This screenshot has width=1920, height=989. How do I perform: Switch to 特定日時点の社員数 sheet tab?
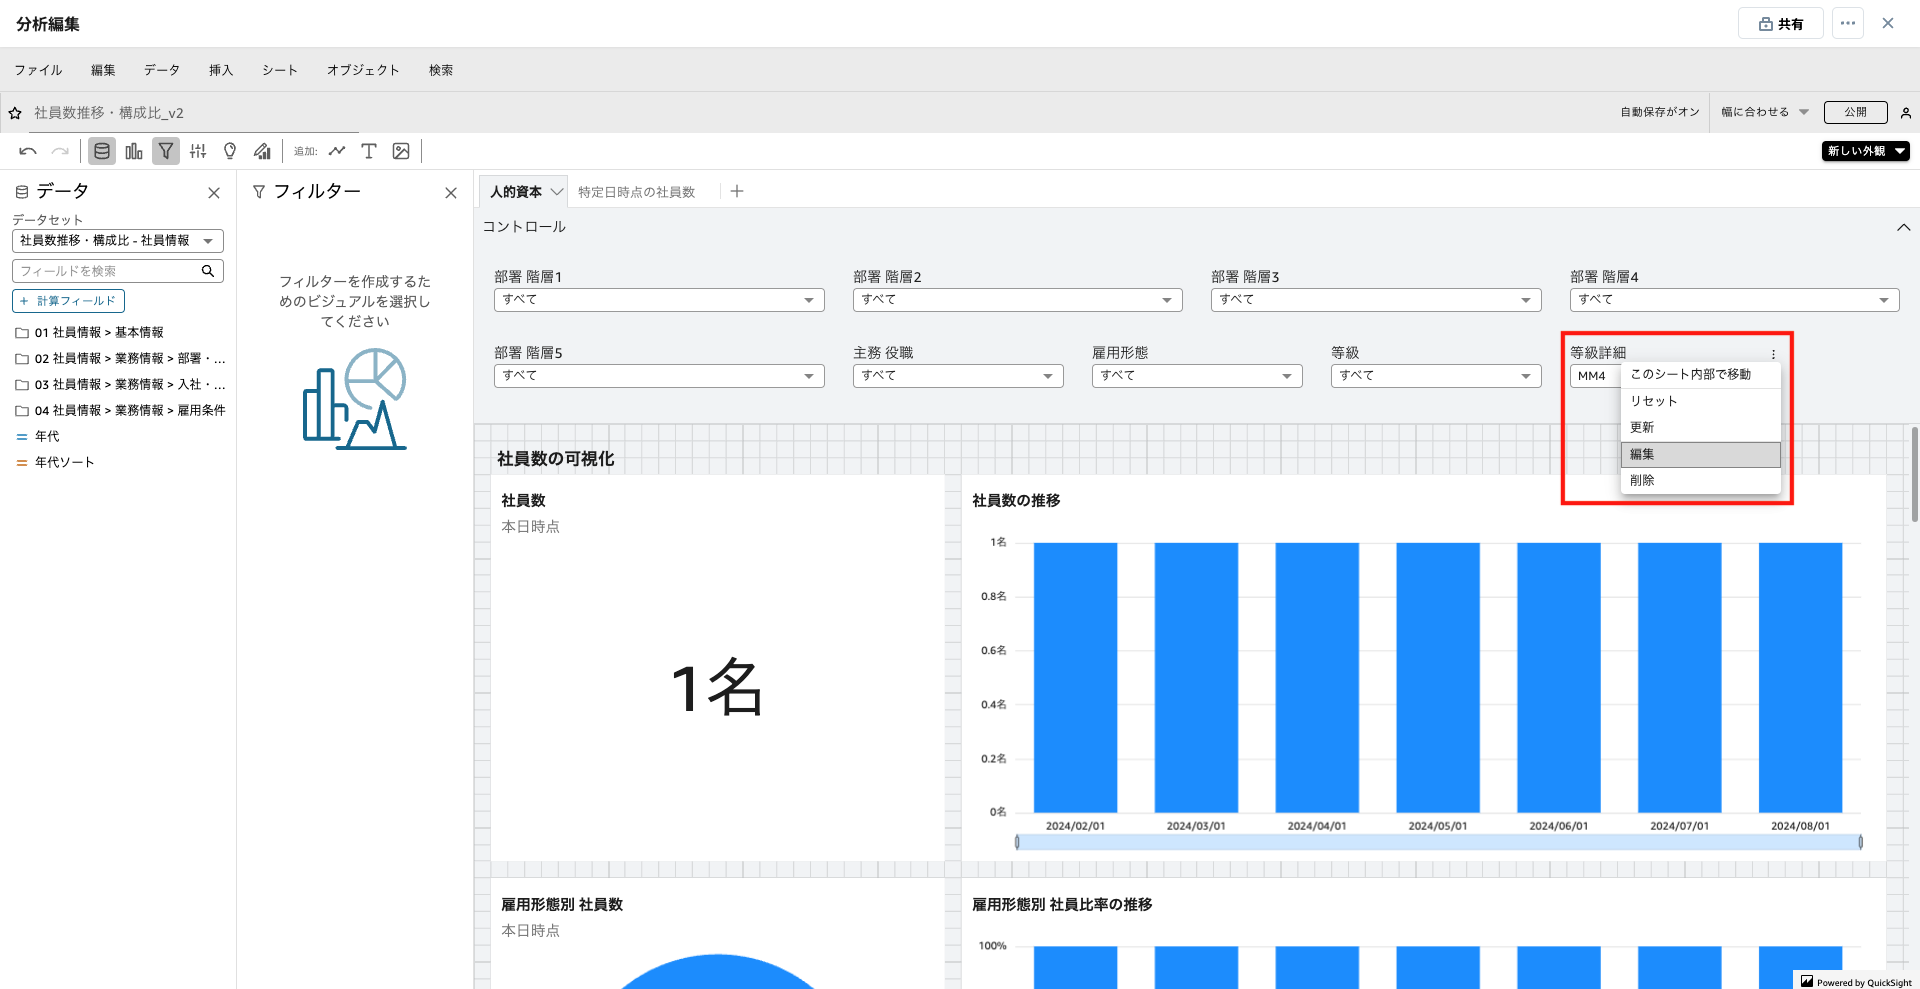tap(636, 192)
